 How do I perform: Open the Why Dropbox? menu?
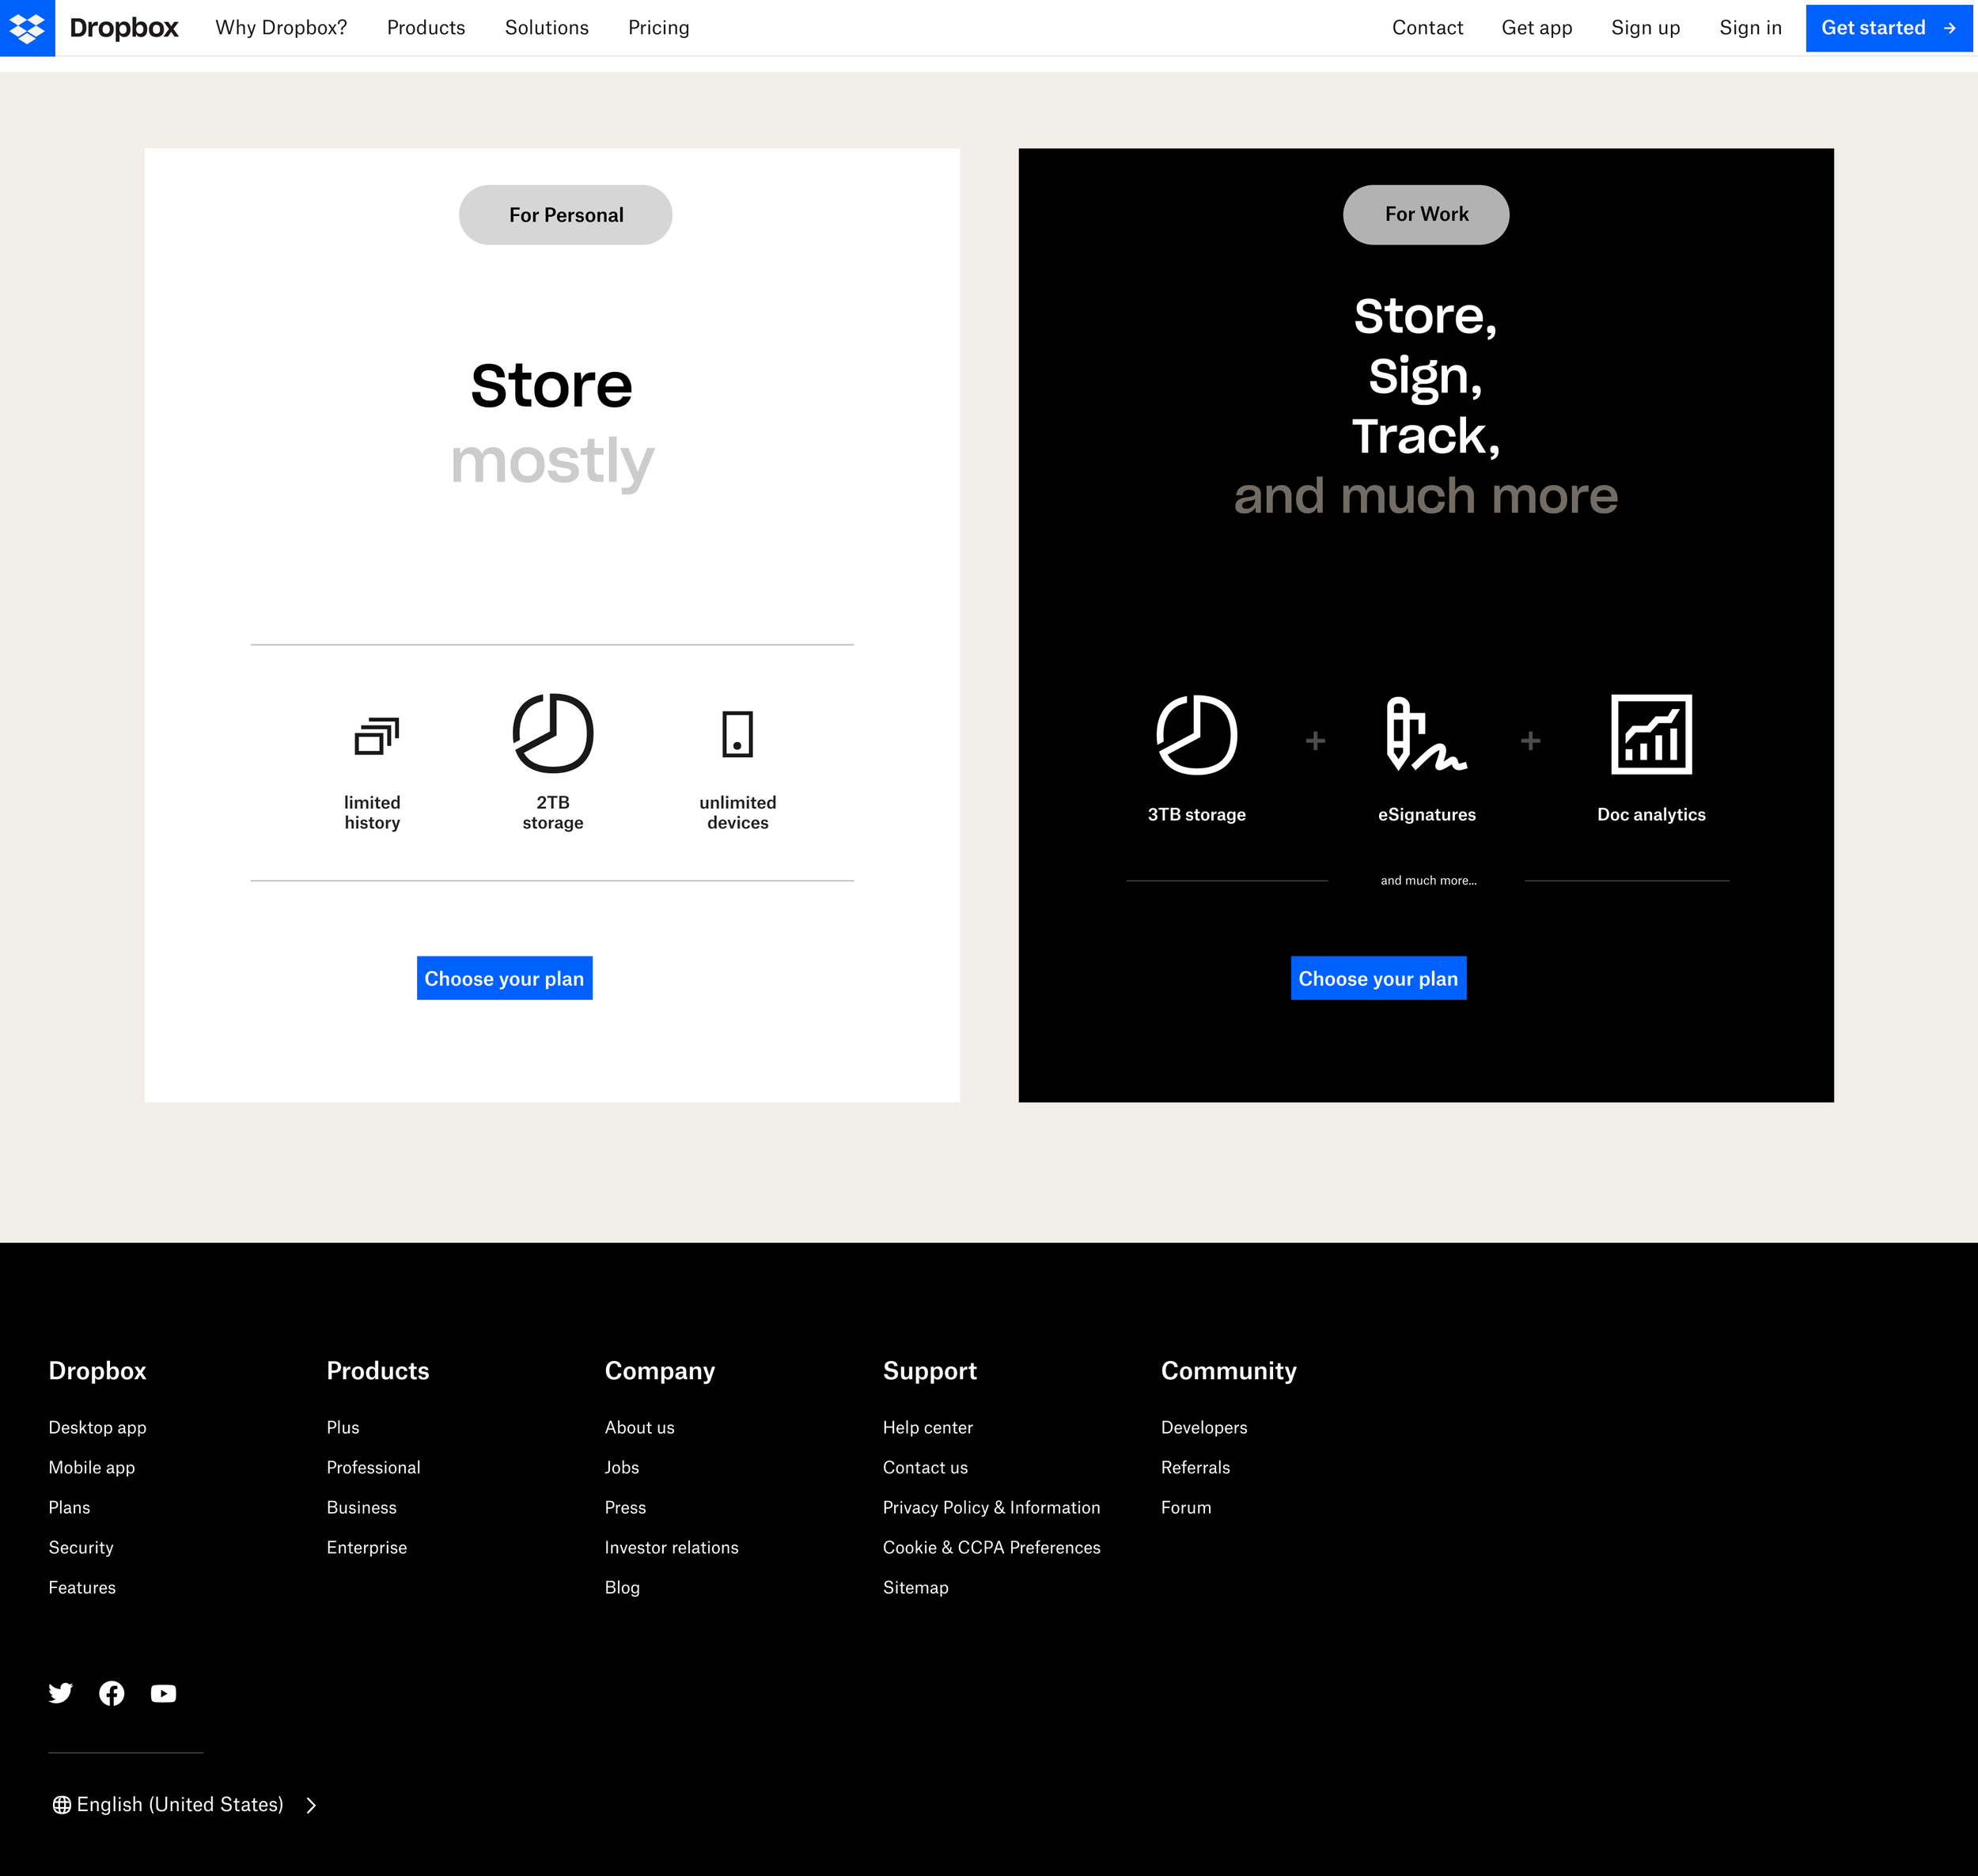coord(281,28)
